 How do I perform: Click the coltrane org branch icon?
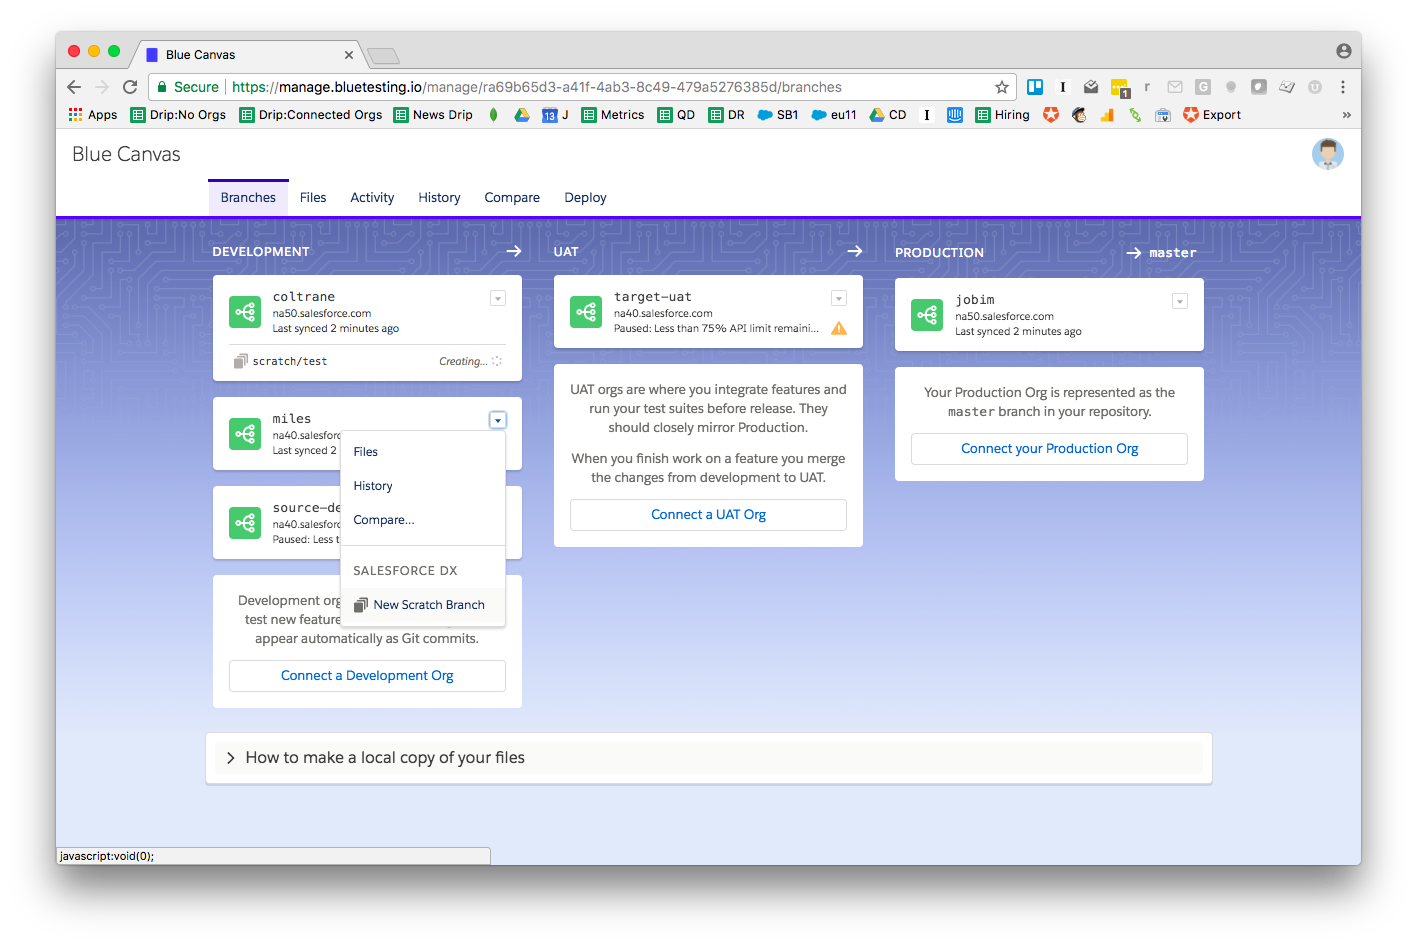(x=245, y=312)
